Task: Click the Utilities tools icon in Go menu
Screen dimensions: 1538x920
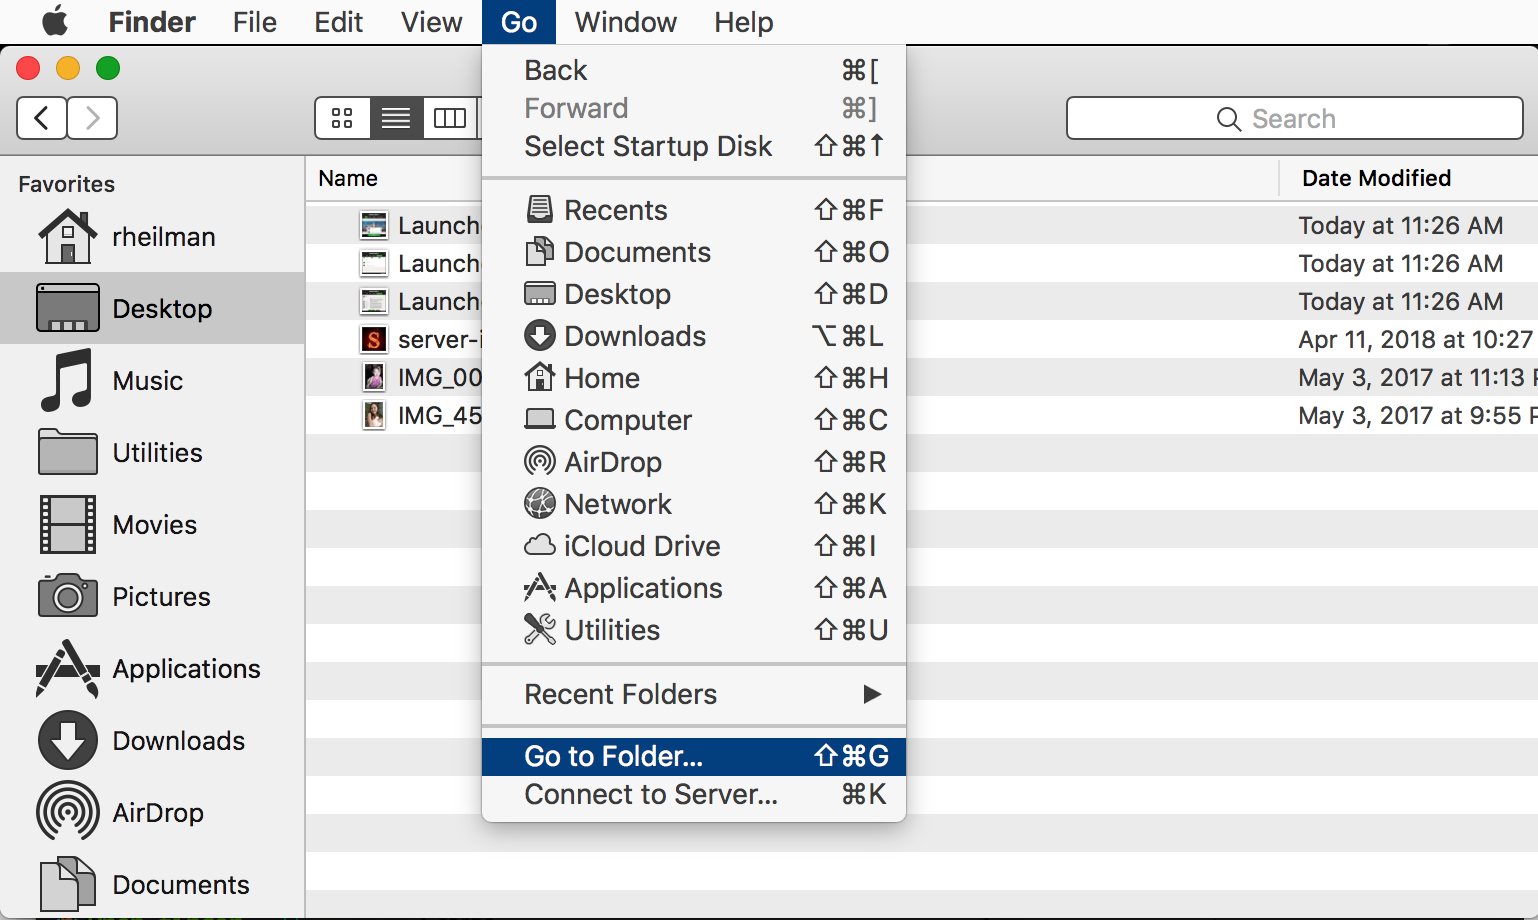Action: 540,629
